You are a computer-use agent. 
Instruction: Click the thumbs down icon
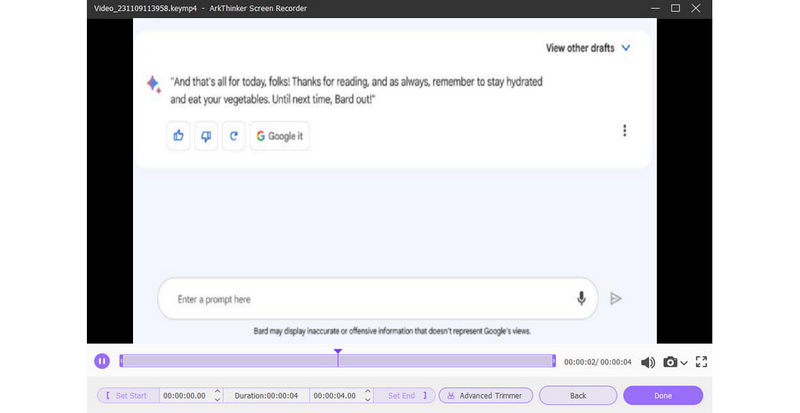tap(206, 136)
